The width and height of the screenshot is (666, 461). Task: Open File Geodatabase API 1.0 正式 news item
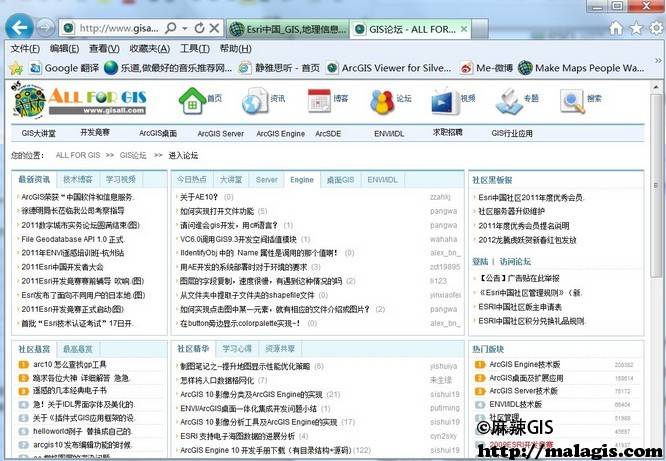click(73, 239)
